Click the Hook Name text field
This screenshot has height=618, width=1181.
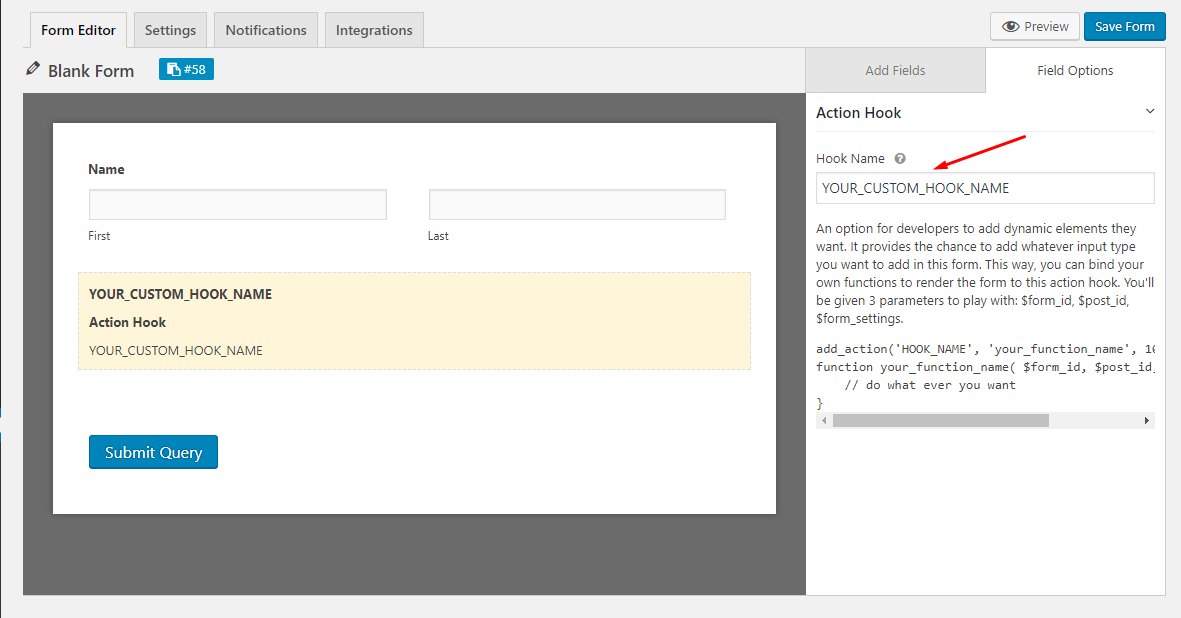pos(985,188)
